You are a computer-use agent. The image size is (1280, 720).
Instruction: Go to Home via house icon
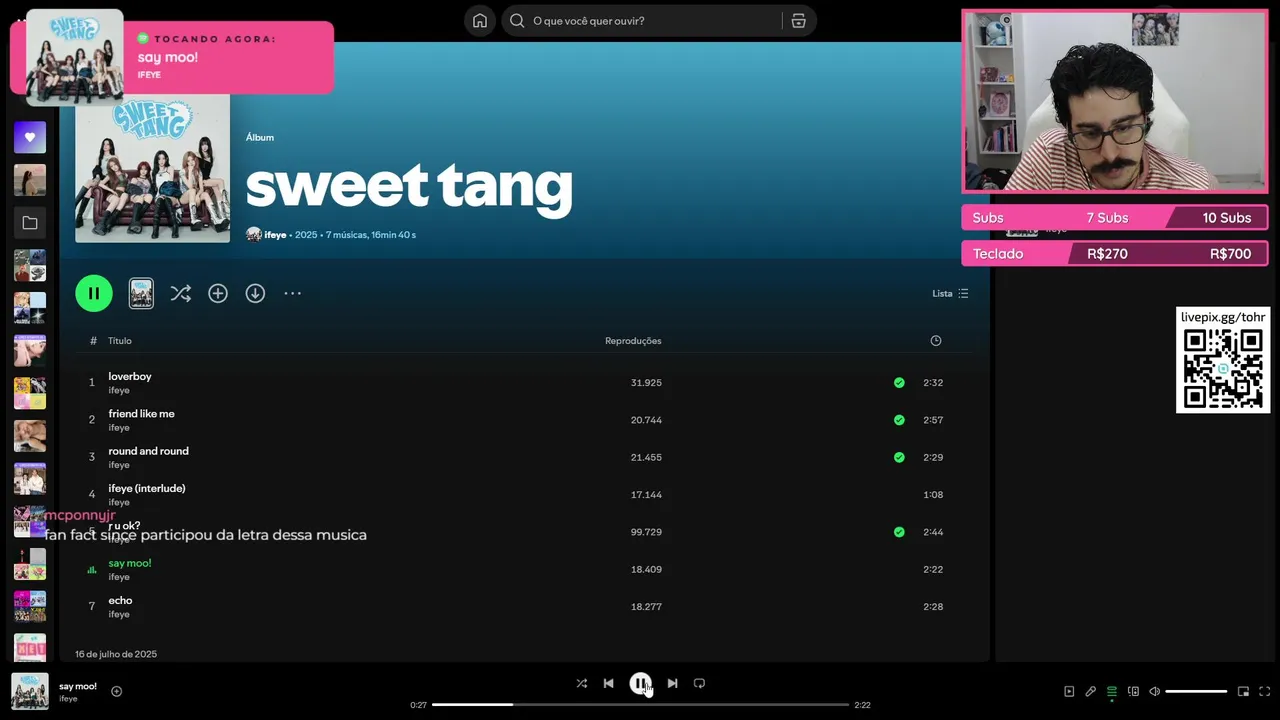(480, 21)
